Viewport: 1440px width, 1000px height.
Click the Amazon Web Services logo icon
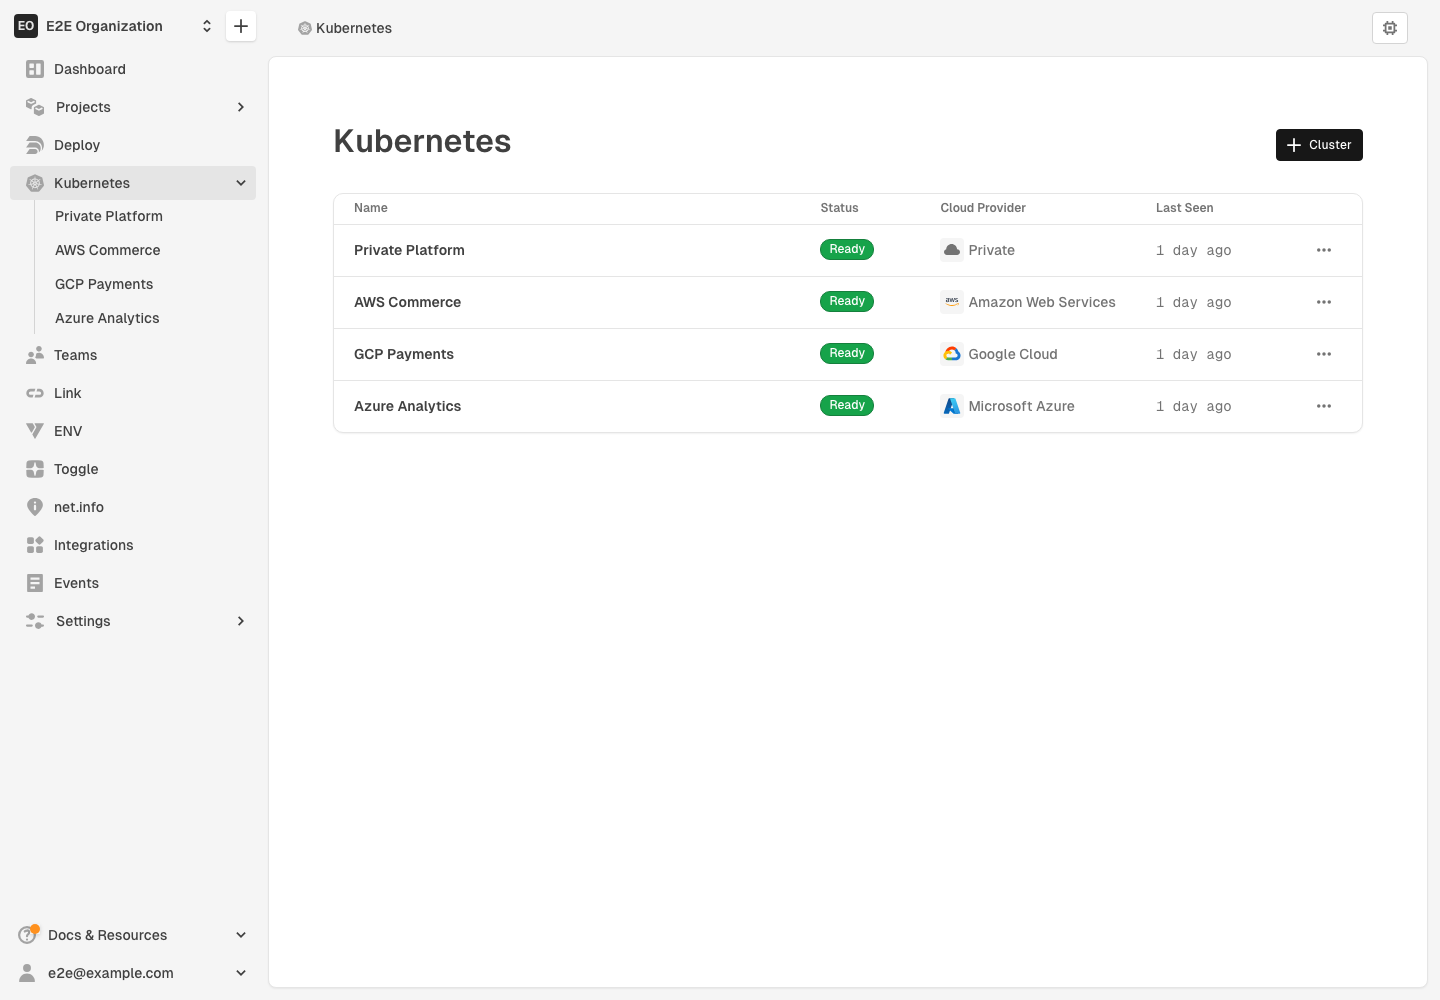pos(952,302)
